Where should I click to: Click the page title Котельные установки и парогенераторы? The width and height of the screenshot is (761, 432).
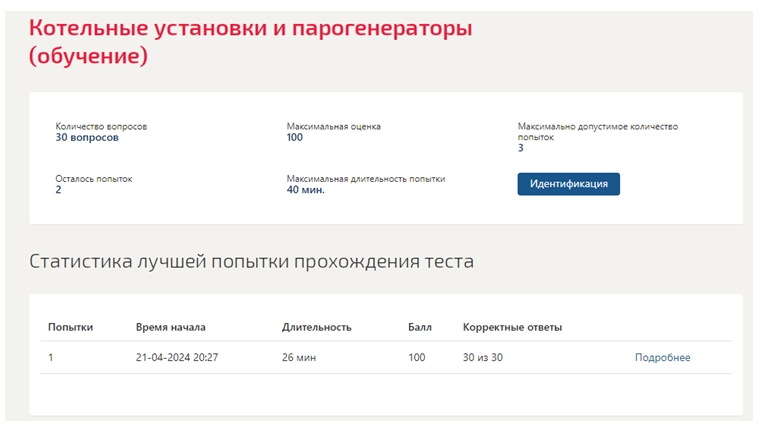(x=250, y=42)
